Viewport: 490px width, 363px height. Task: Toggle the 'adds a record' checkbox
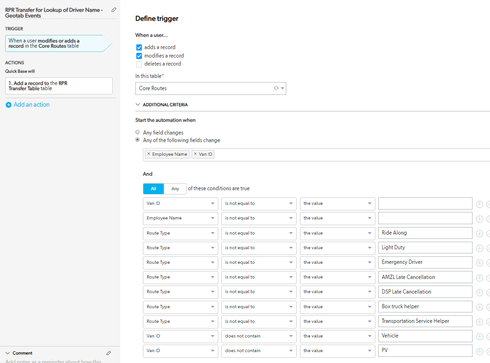(139, 47)
